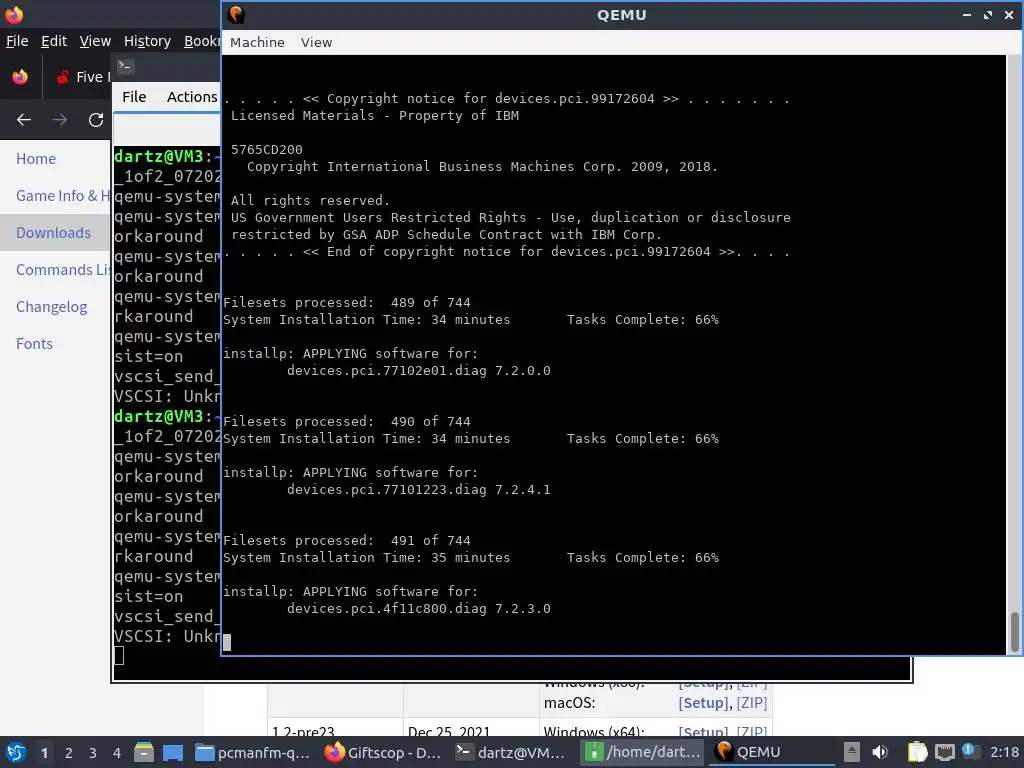Click 'Filesets processed: 491 of 744' line
This screenshot has height=768, width=1024.
347,540
